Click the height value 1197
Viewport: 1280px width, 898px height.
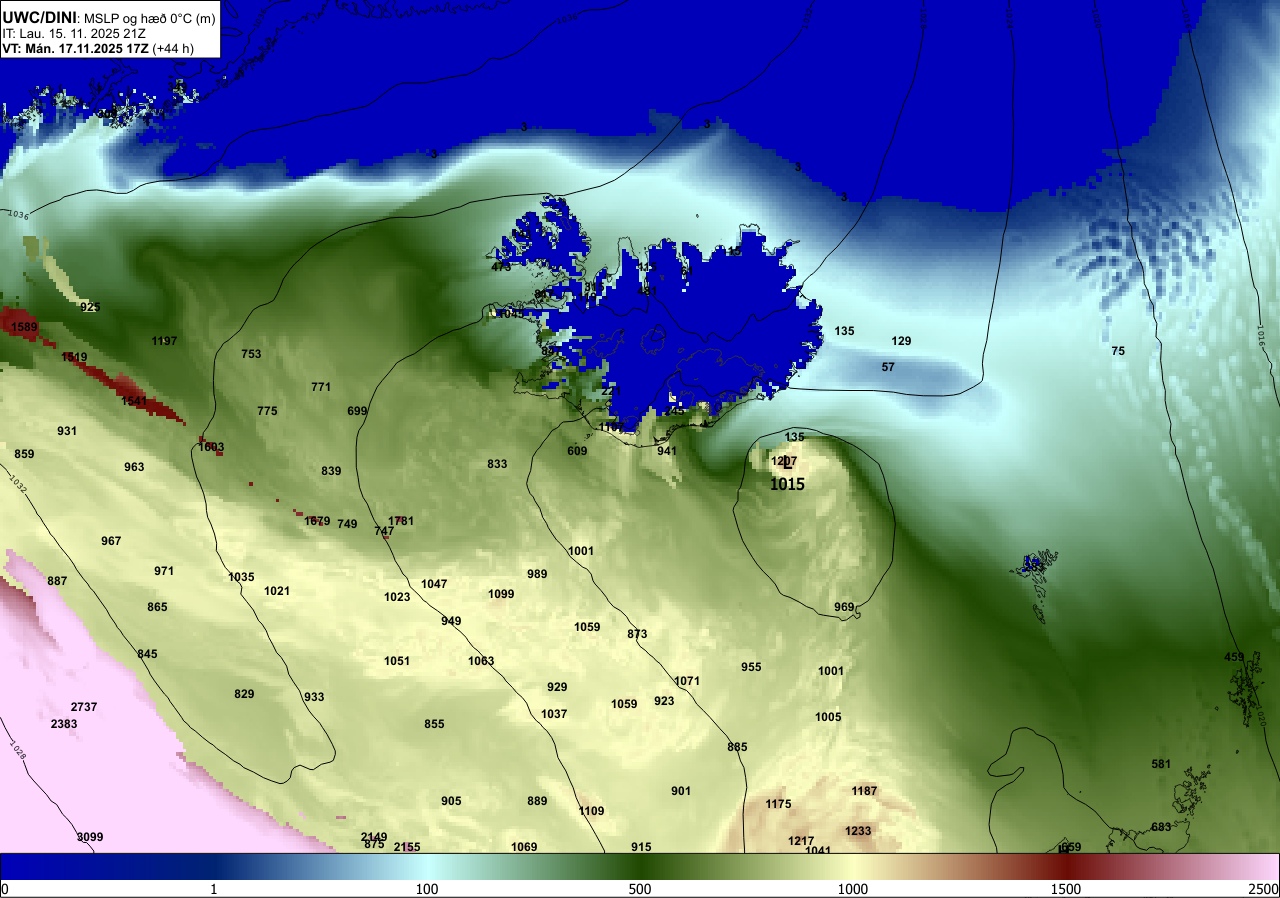coord(164,341)
